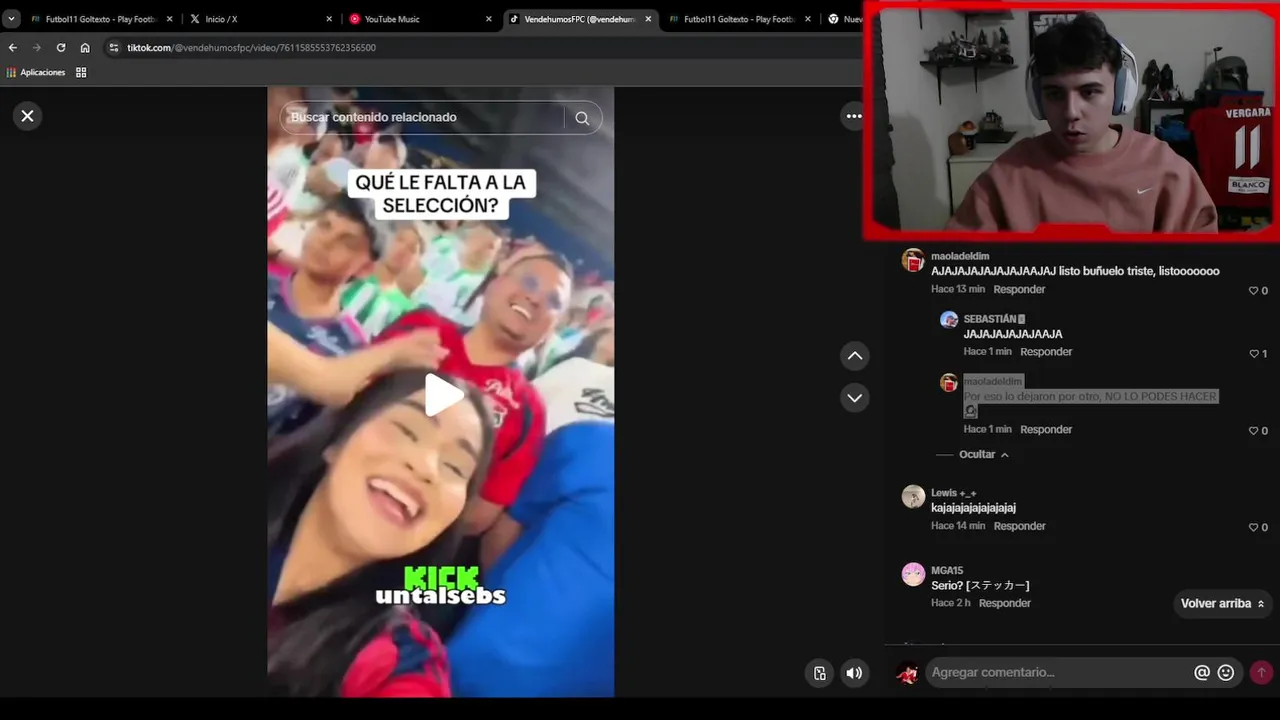Click Responder under Lewis +_+ comment
This screenshot has height=720, width=1280.
(x=1019, y=526)
